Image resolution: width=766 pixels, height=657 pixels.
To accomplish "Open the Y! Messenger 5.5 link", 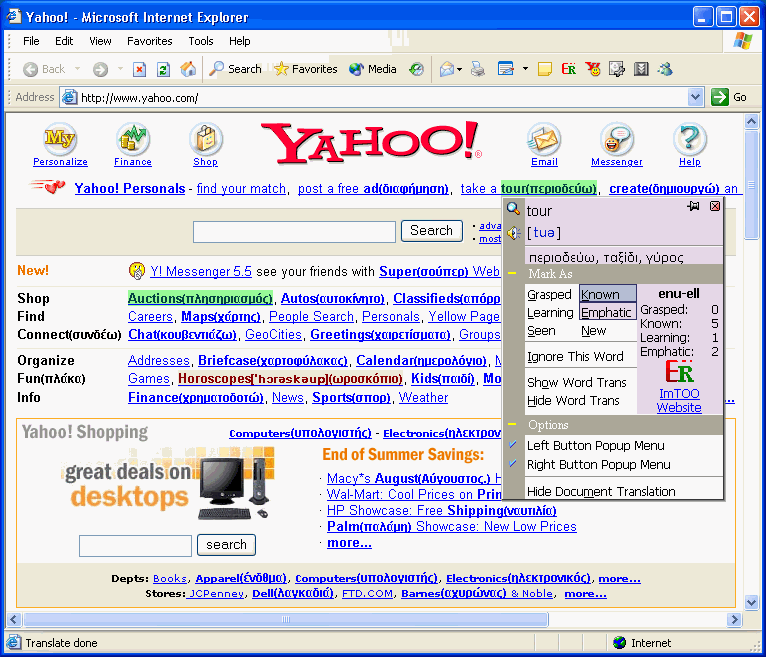I will click(x=201, y=271).
